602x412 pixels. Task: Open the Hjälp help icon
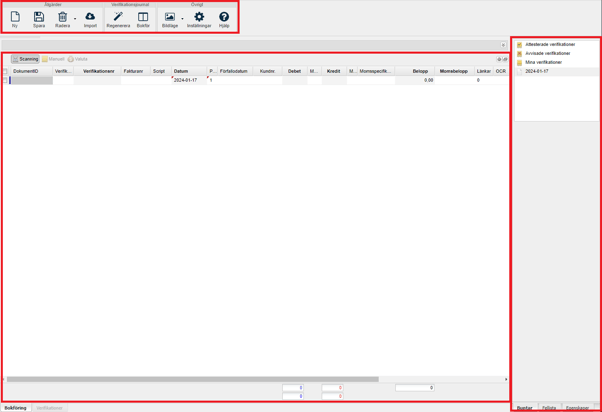[224, 18]
